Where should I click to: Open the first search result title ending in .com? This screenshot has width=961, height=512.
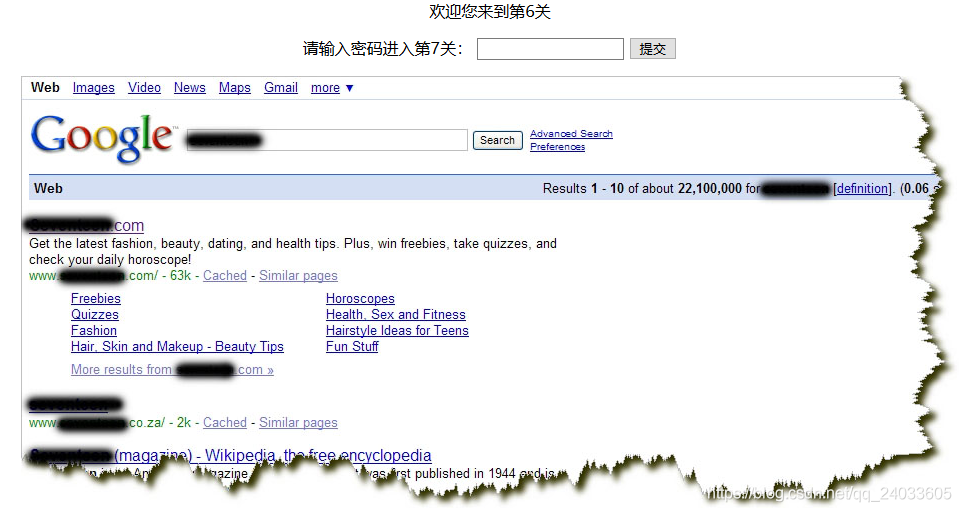click(86, 225)
